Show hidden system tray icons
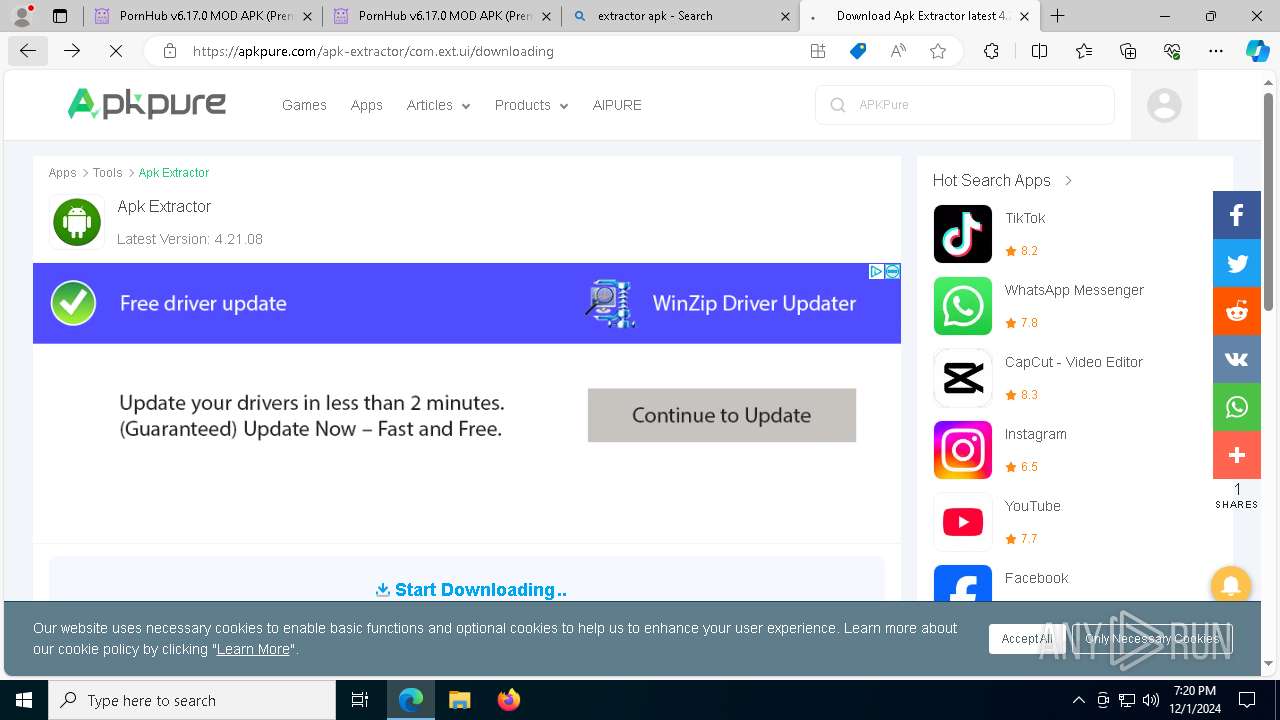The image size is (1280, 720). tap(1078, 700)
